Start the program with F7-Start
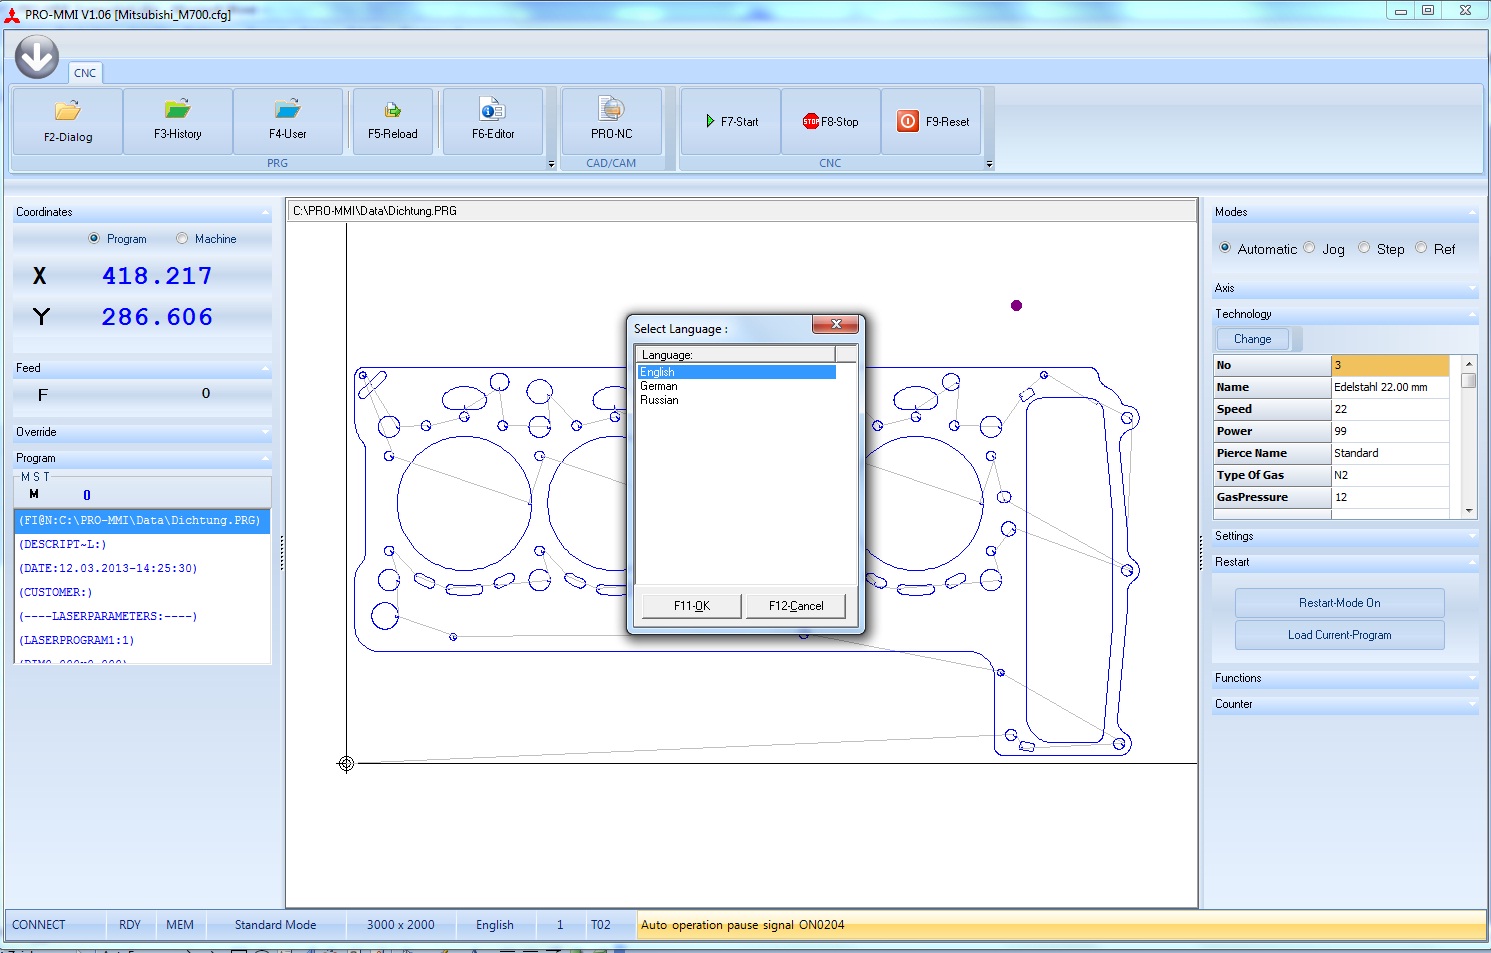 (x=731, y=122)
